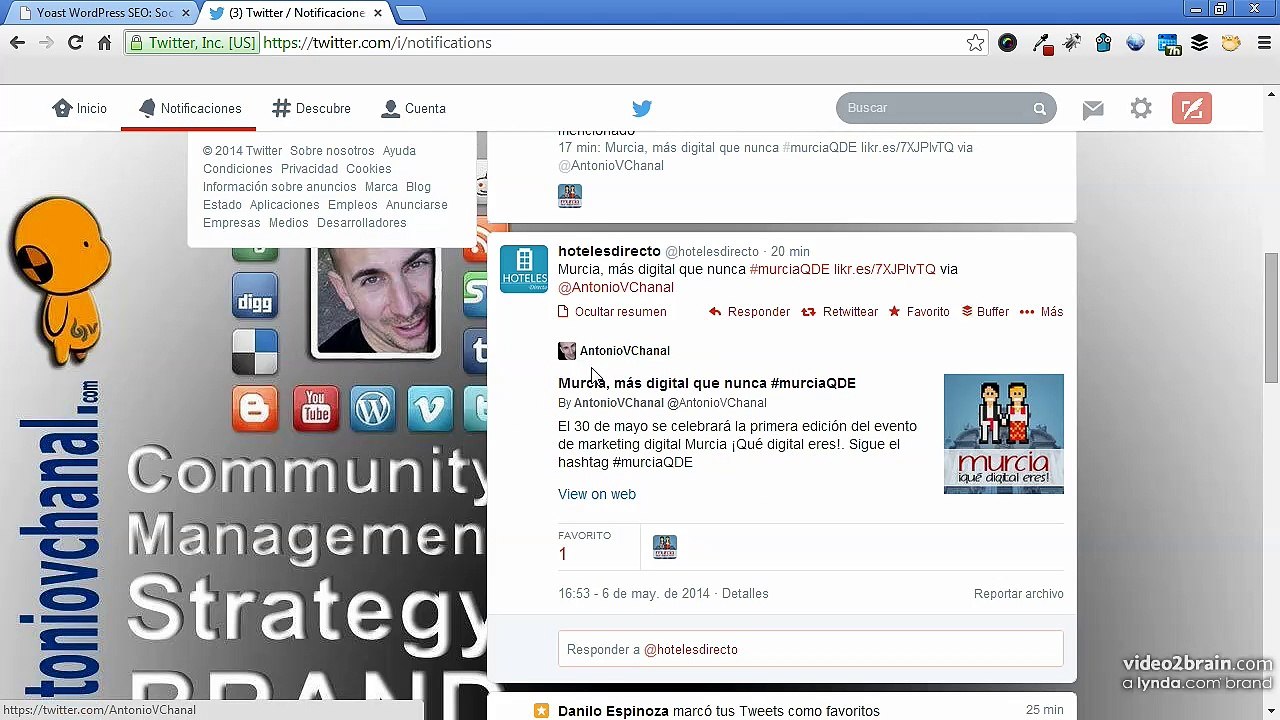1280x720 pixels.
Task: Submit search with the magnifier icon
Action: [1039, 108]
